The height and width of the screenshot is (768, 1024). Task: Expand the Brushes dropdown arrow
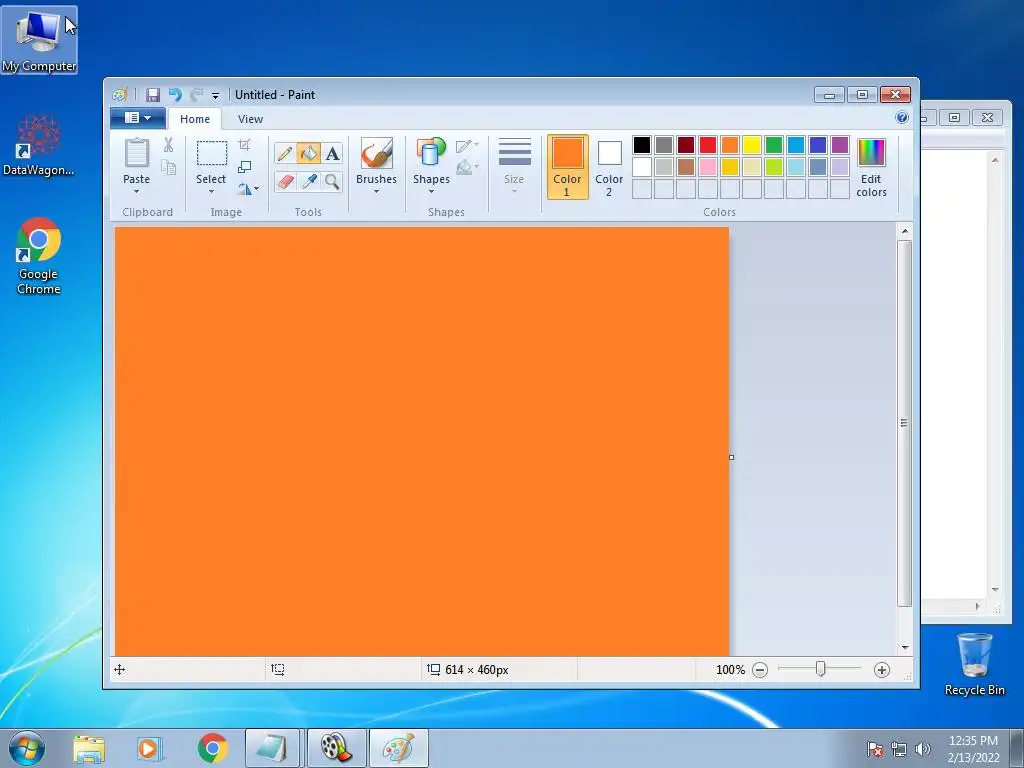[376, 191]
